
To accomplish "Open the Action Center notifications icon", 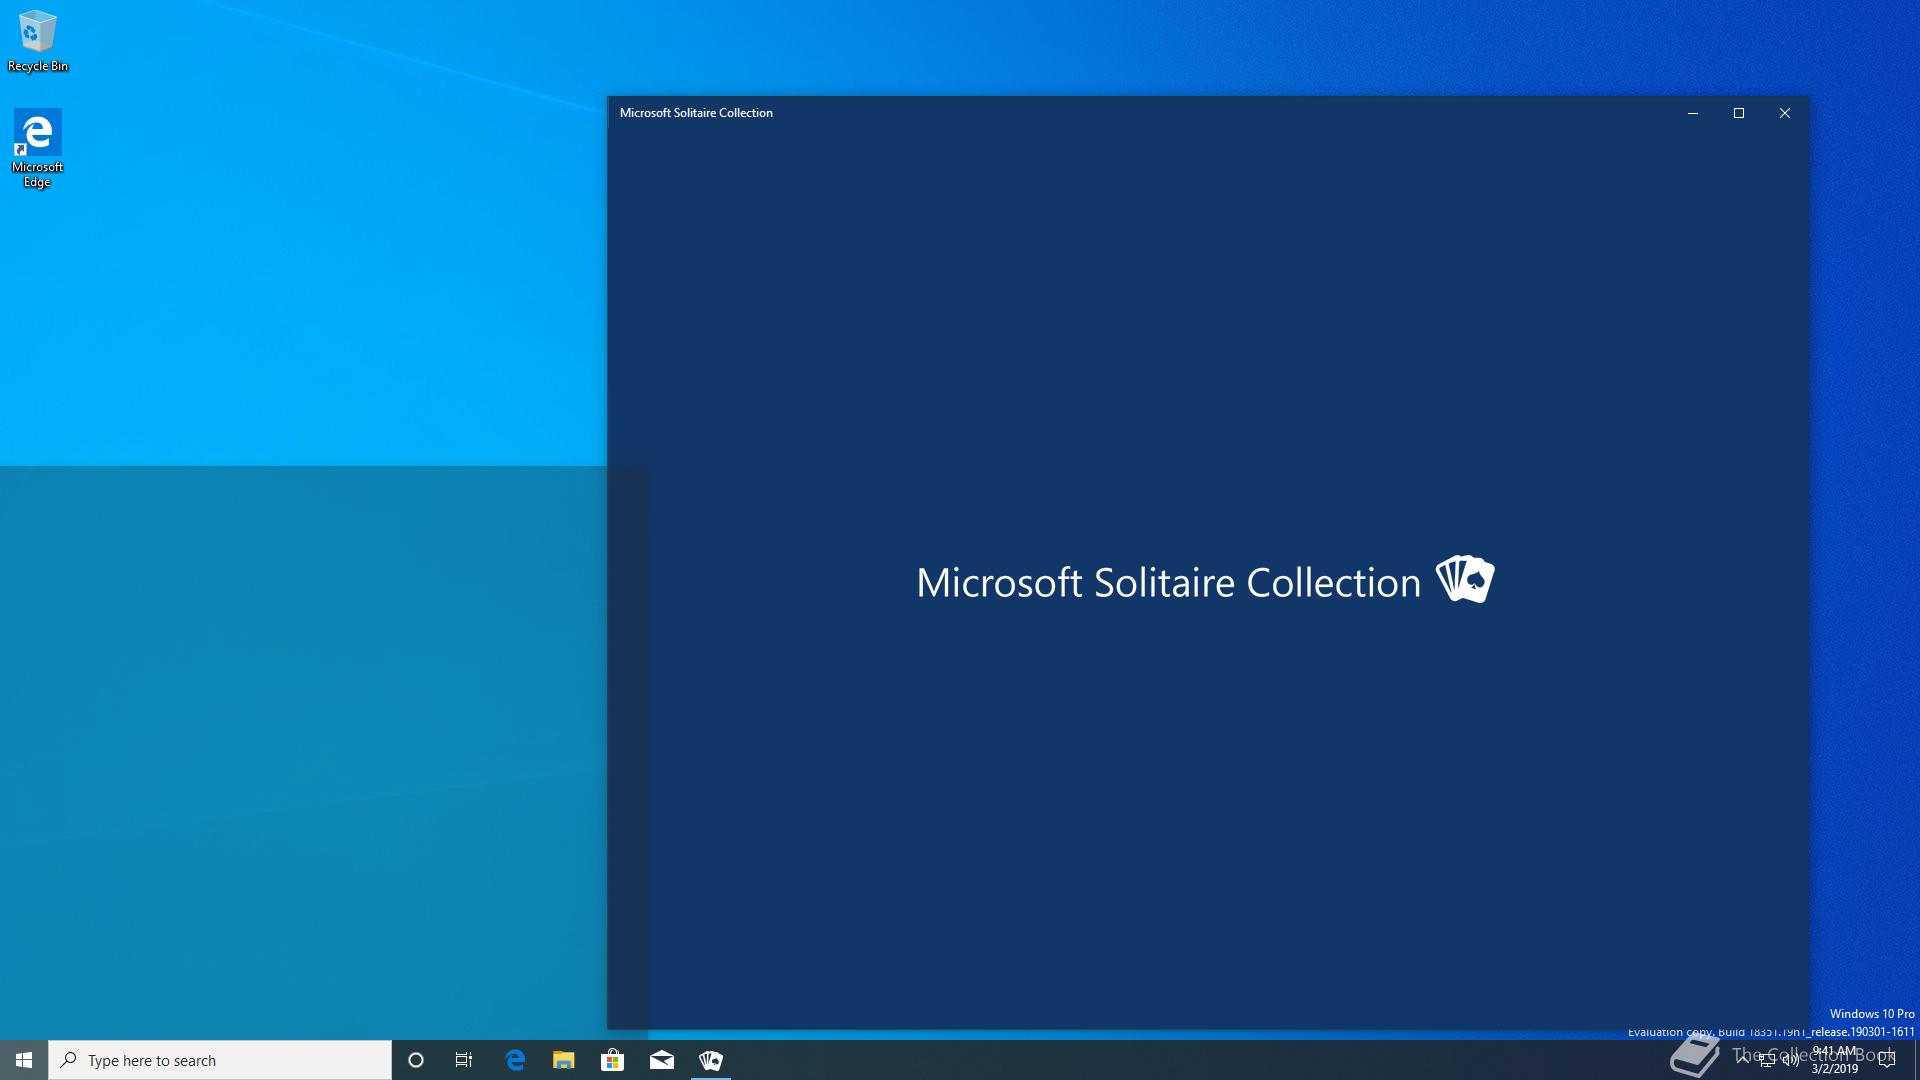I will 1887,1060.
